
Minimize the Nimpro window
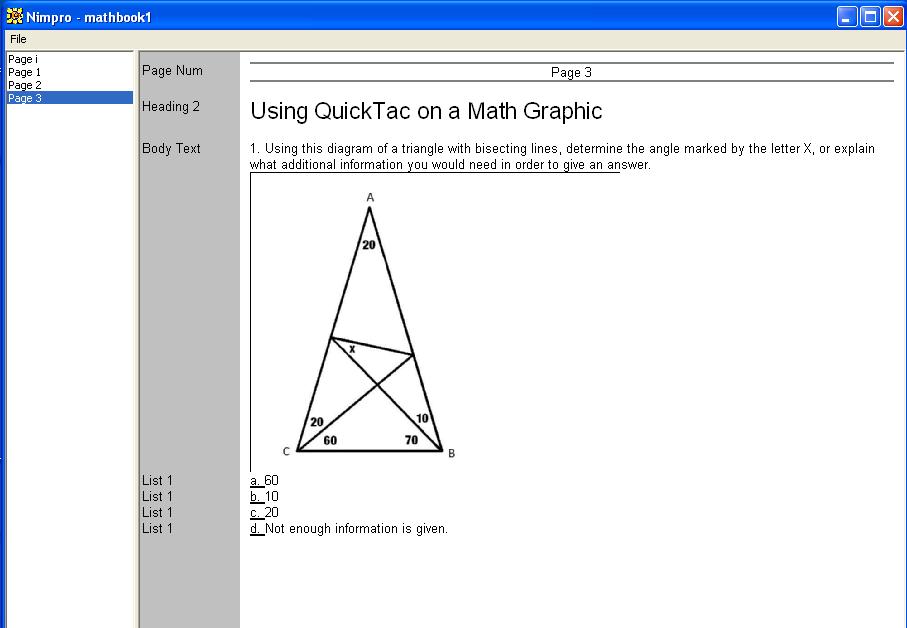[x=847, y=17]
